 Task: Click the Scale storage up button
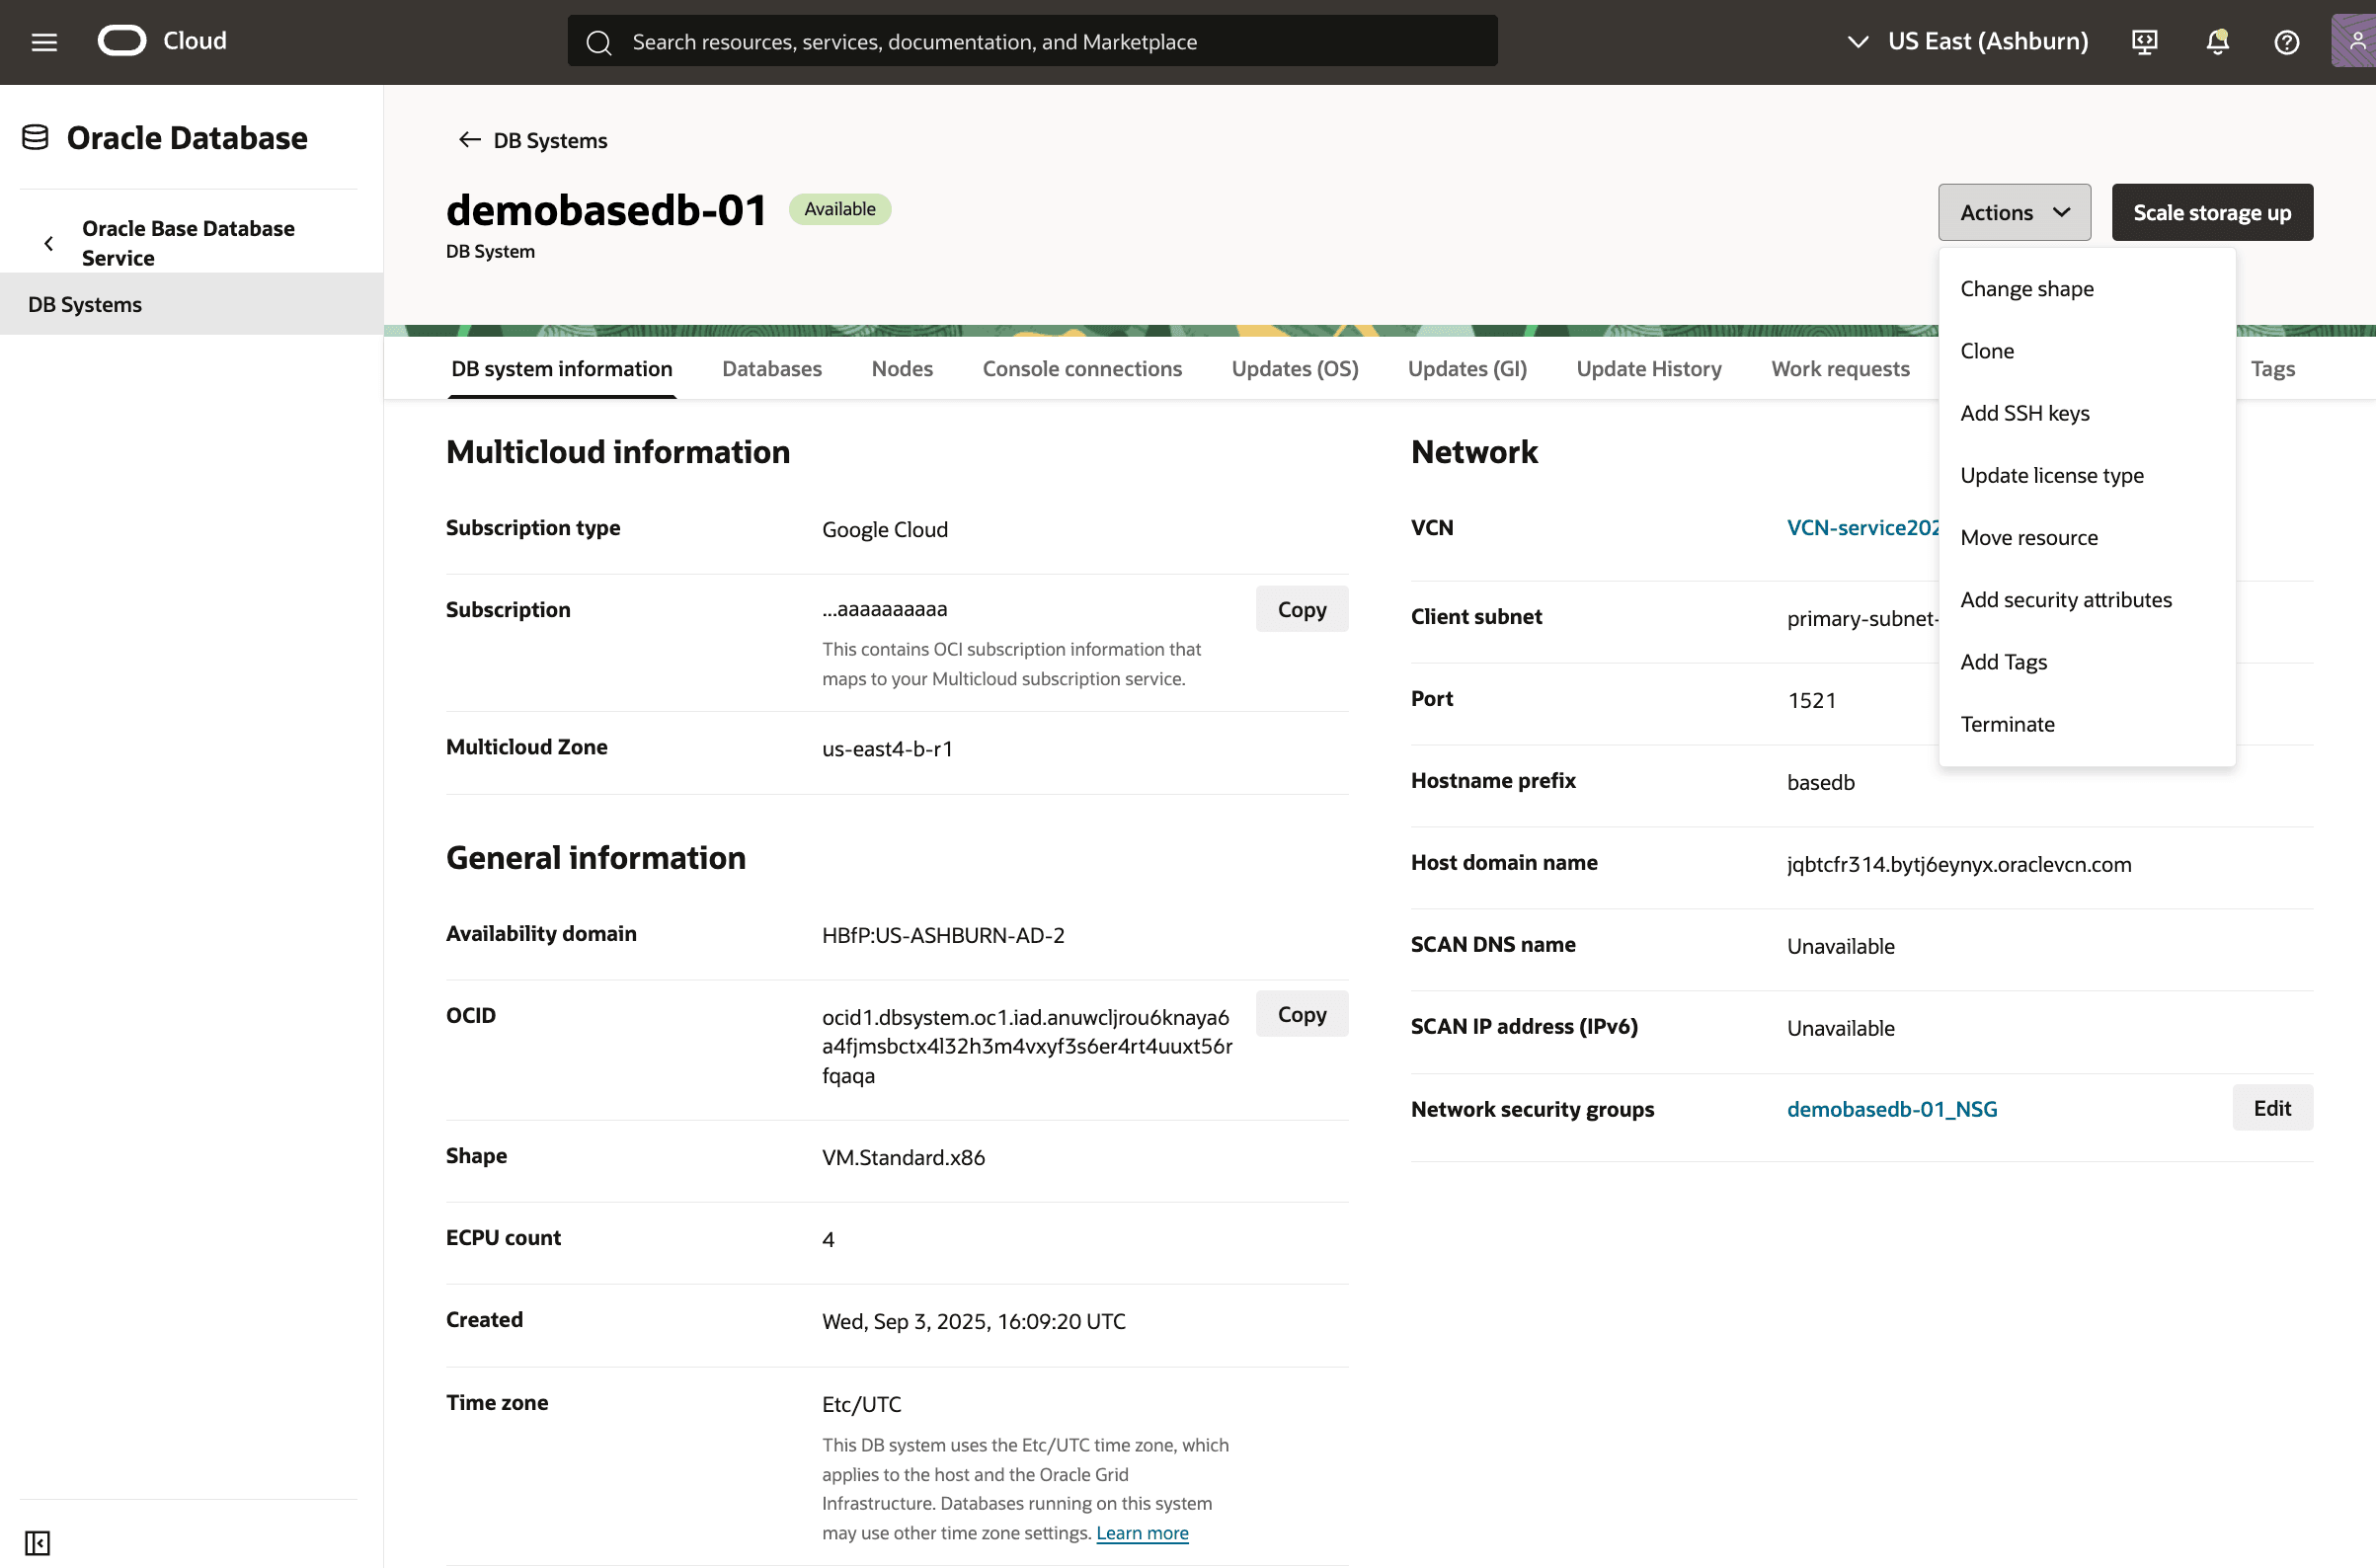[2212, 212]
